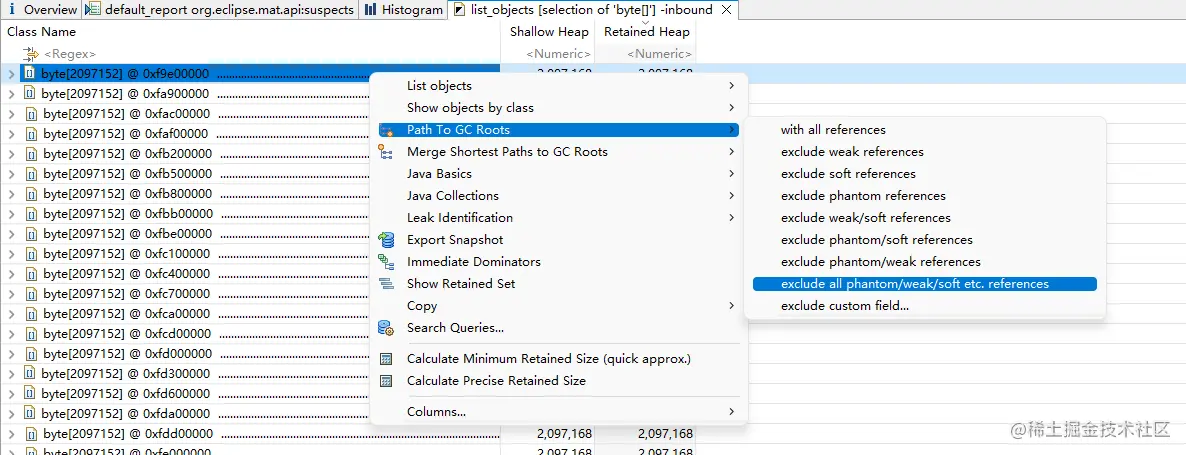
Task: Click the Immediate Dominators icon
Action: click(386, 262)
